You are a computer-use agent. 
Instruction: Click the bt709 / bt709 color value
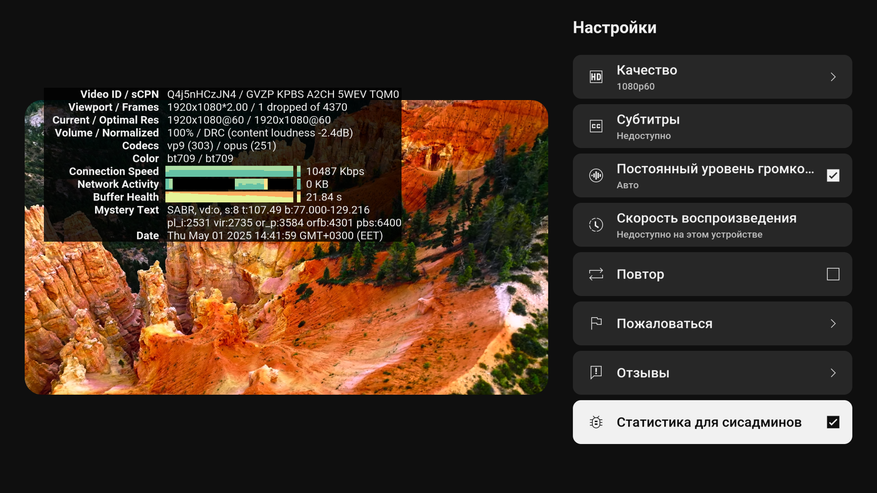200,158
